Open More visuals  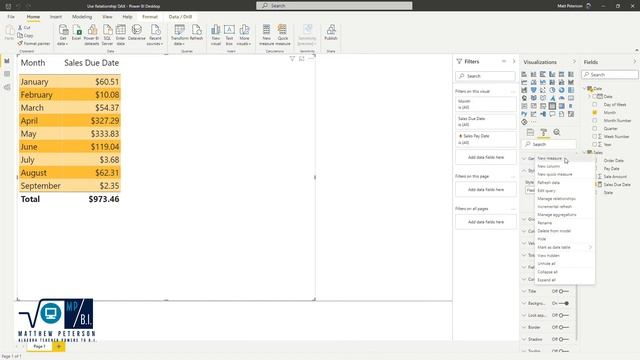pyautogui.click(x=244, y=34)
